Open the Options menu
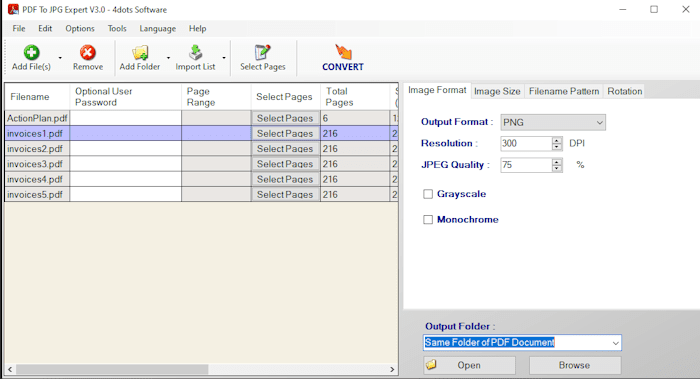Image resolution: width=700 pixels, height=379 pixels. [80, 29]
